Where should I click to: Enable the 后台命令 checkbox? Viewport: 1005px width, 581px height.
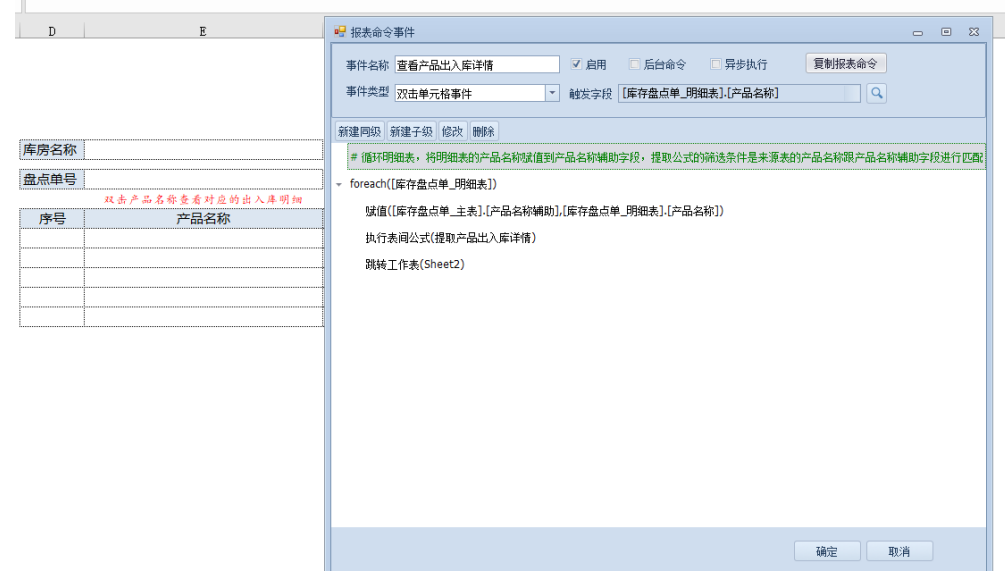click(x=635, y=64)
